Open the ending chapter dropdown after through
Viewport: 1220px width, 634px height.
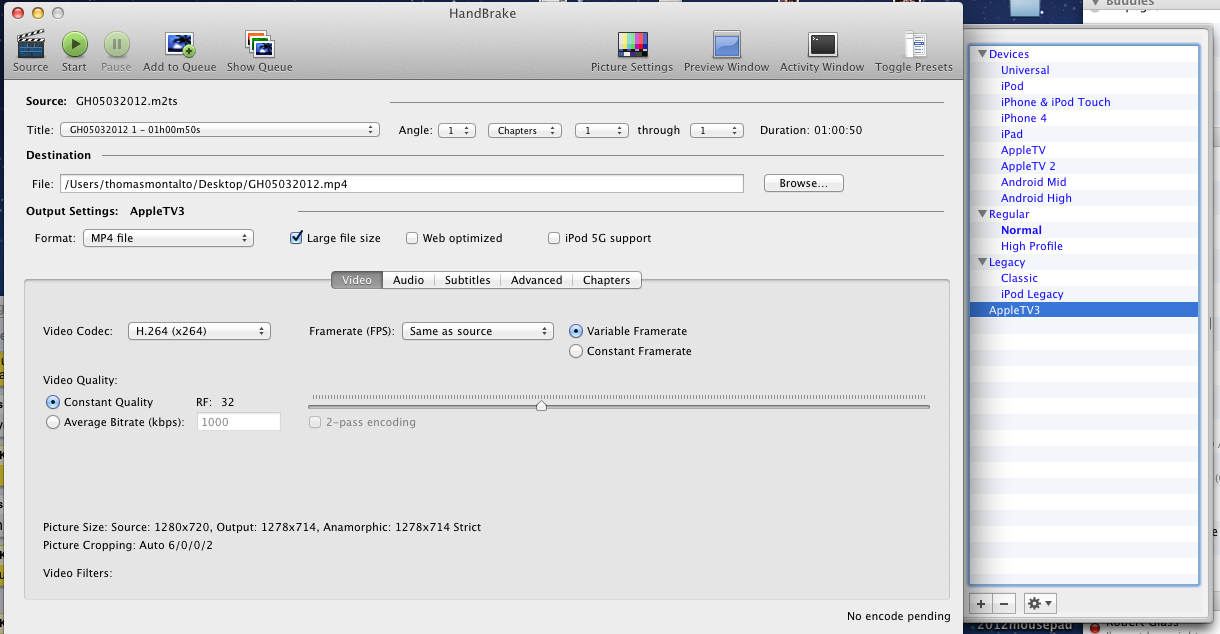[716, 130]
